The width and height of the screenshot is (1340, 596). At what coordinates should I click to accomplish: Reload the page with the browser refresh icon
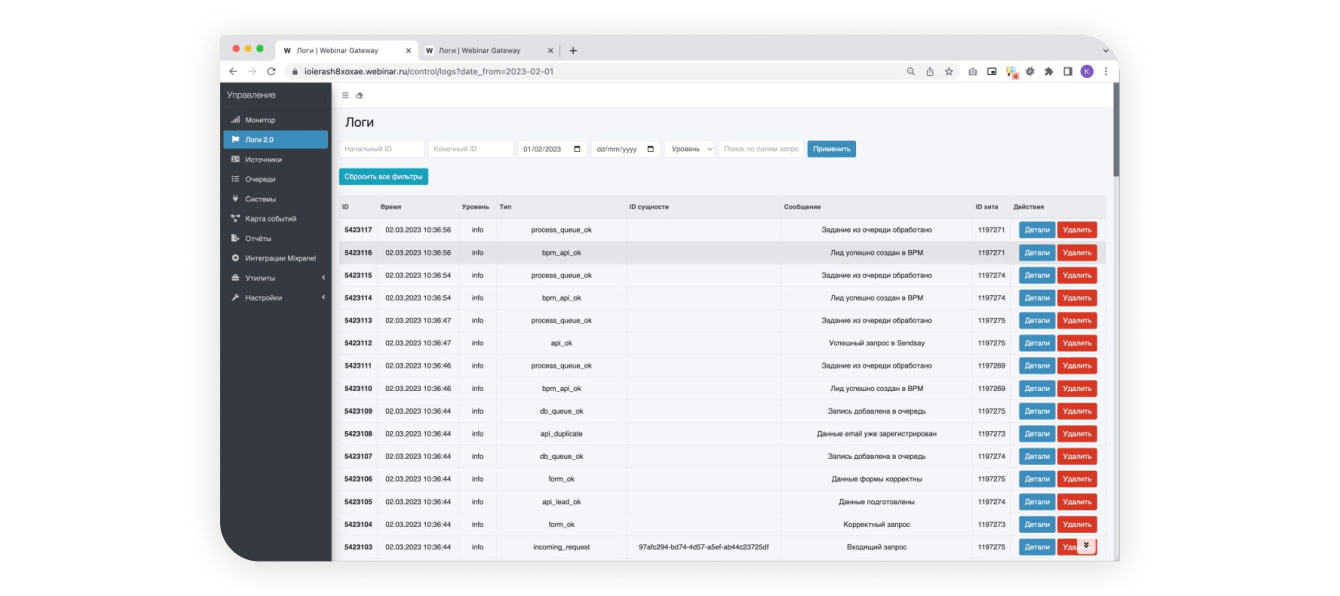(271, 71)
